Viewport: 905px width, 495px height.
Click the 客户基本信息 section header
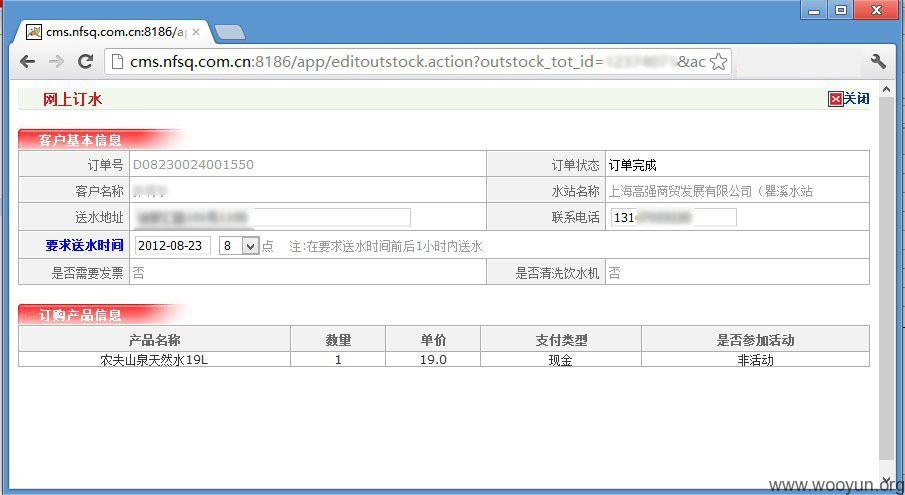80,140
